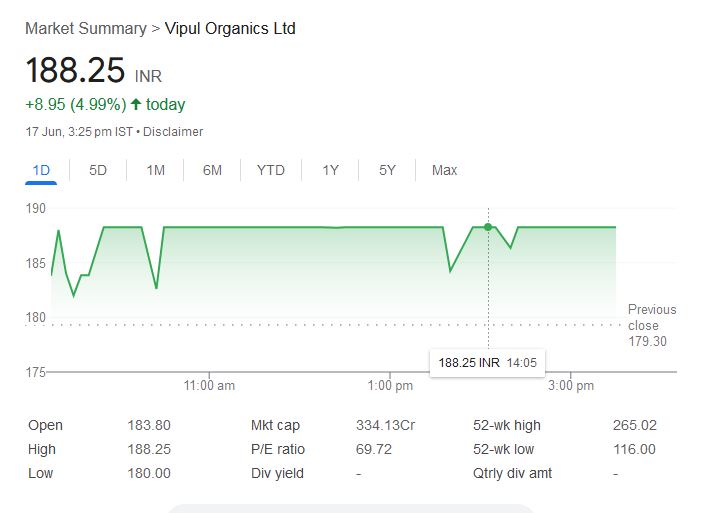Click the green marker dot on chart
The image size is (713, 513).
click(x=488, y=227)
